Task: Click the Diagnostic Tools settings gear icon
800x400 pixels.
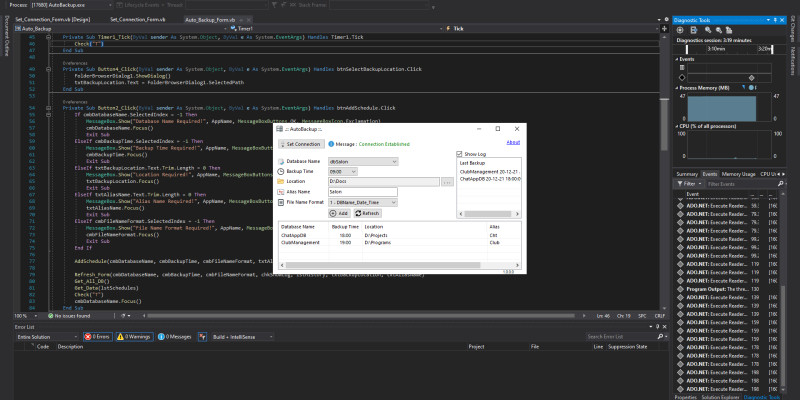Action: (x=680, y=31)
